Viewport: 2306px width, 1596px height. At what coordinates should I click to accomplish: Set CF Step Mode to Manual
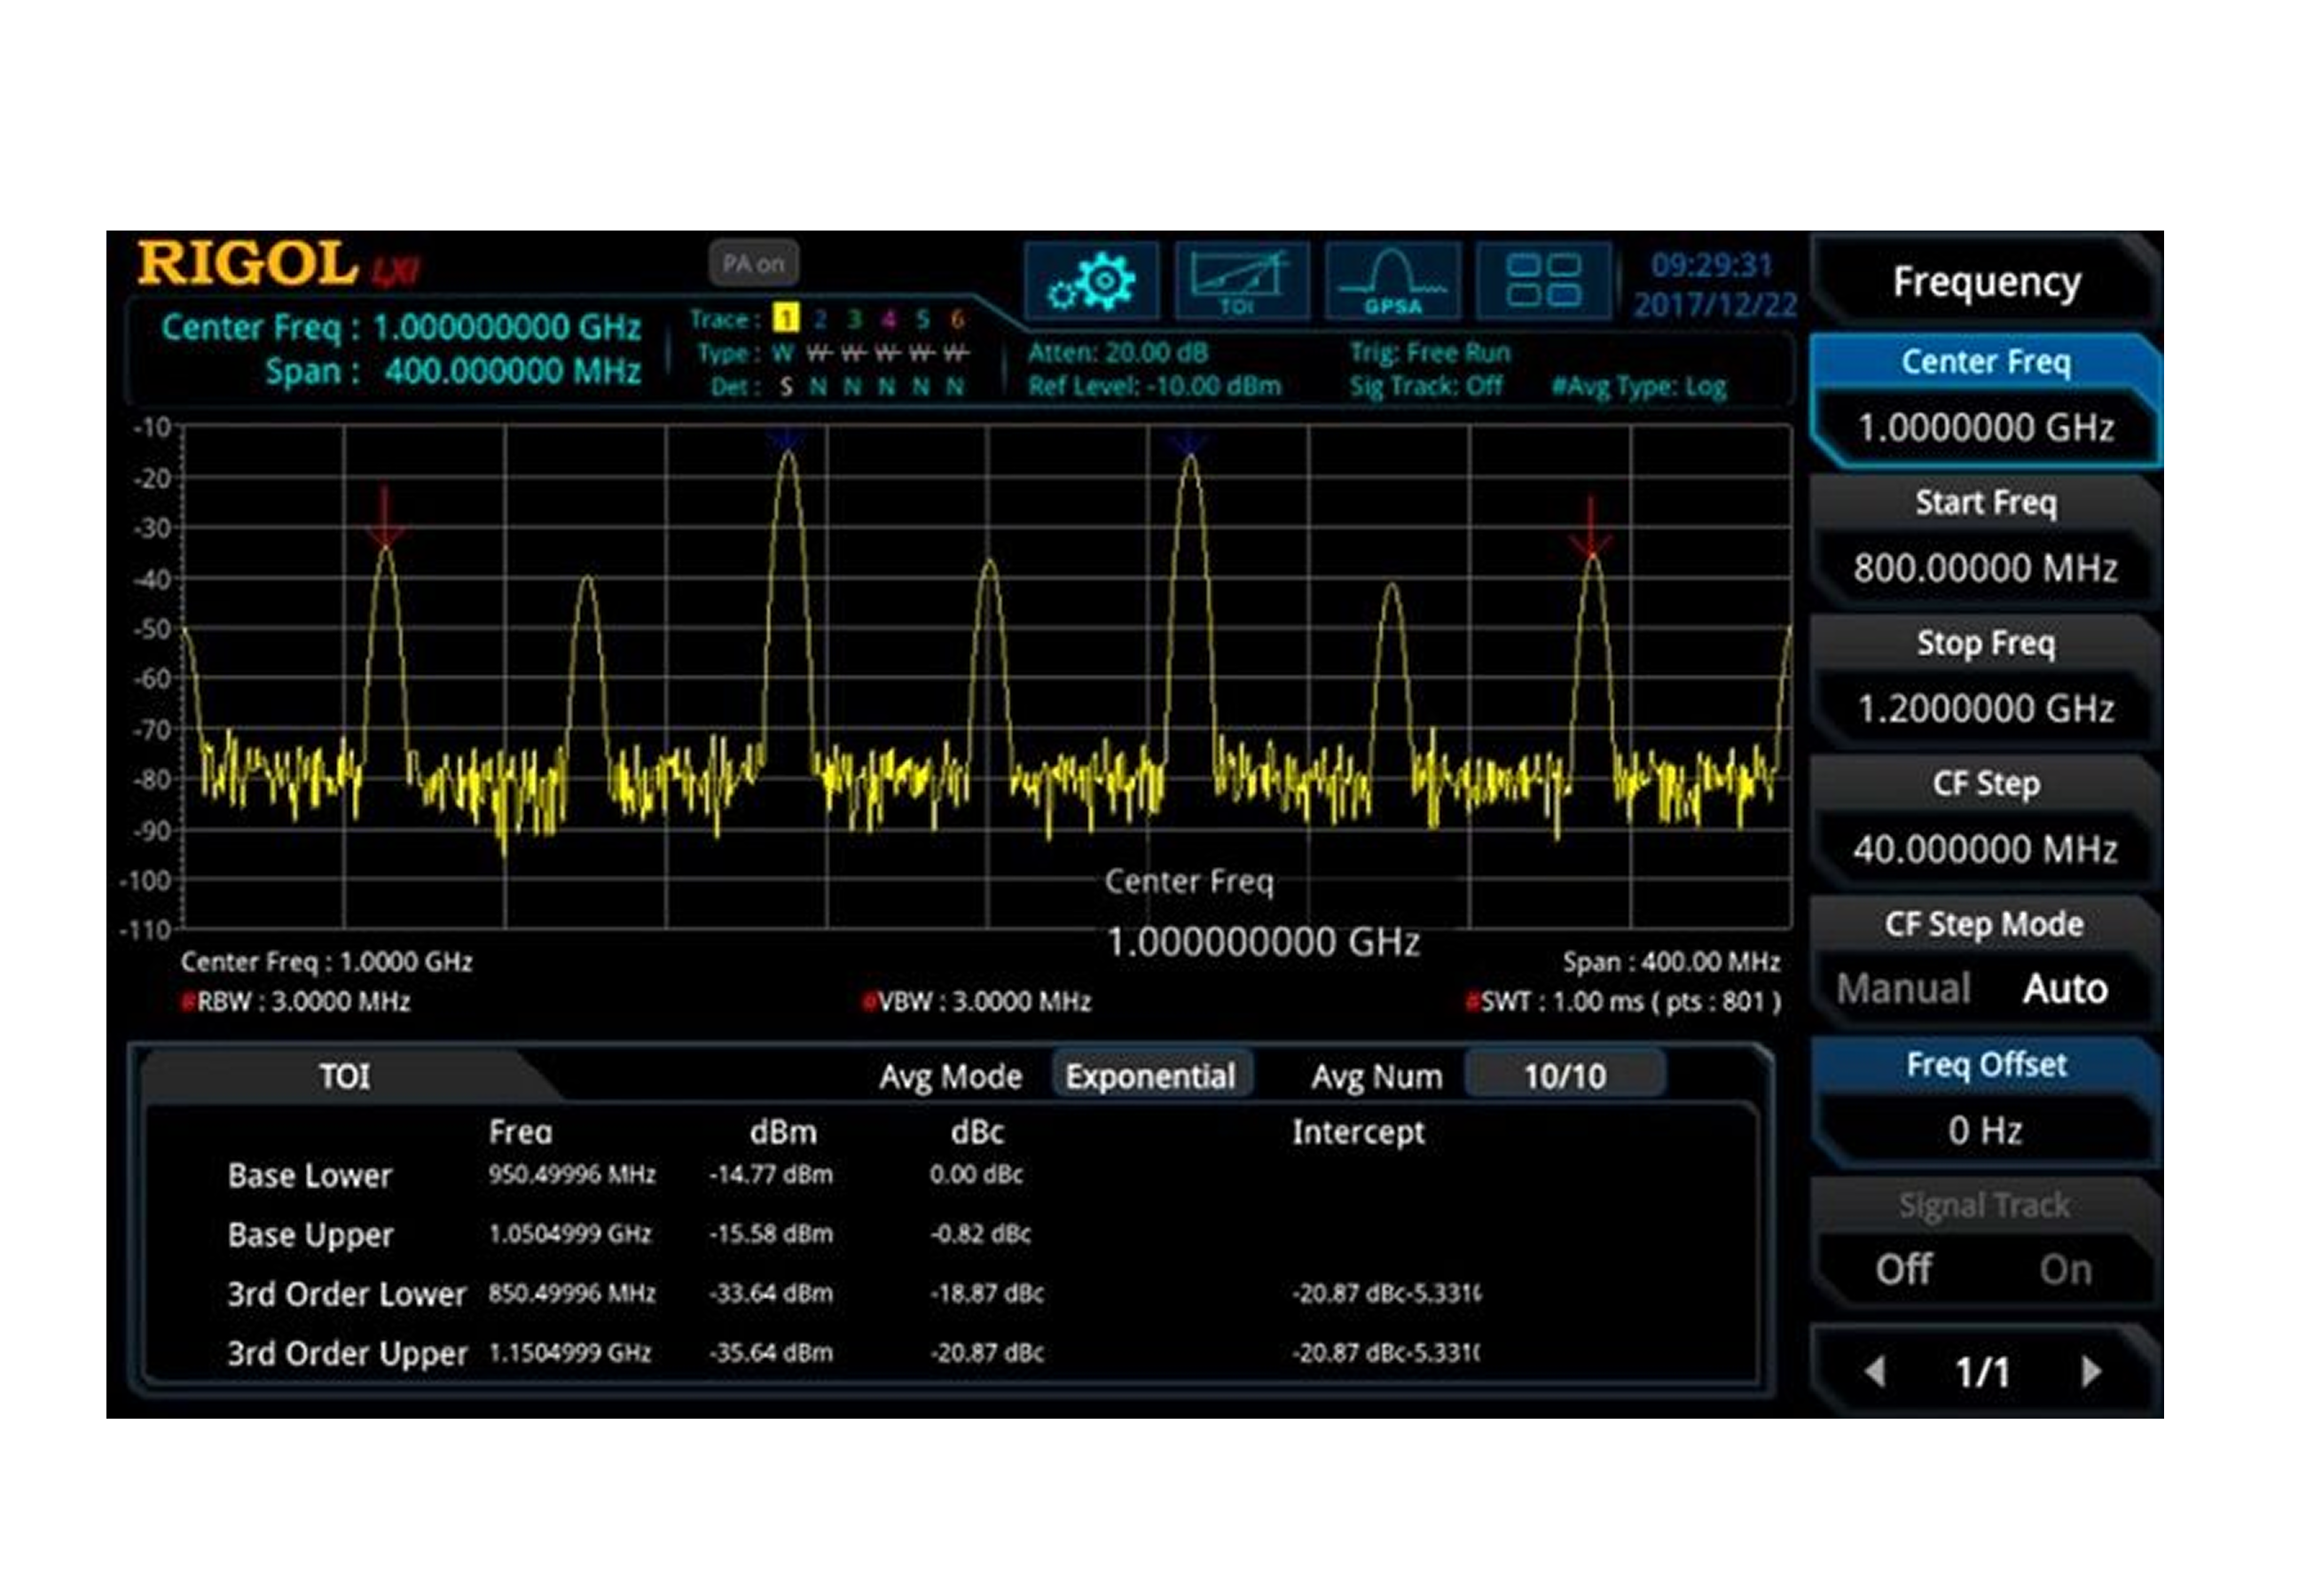tap(1903, 989)
